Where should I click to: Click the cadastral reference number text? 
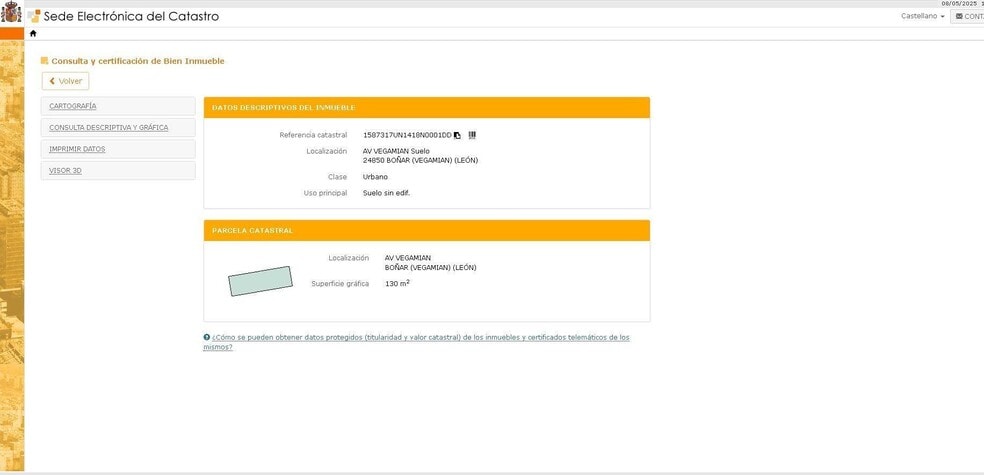407,135
